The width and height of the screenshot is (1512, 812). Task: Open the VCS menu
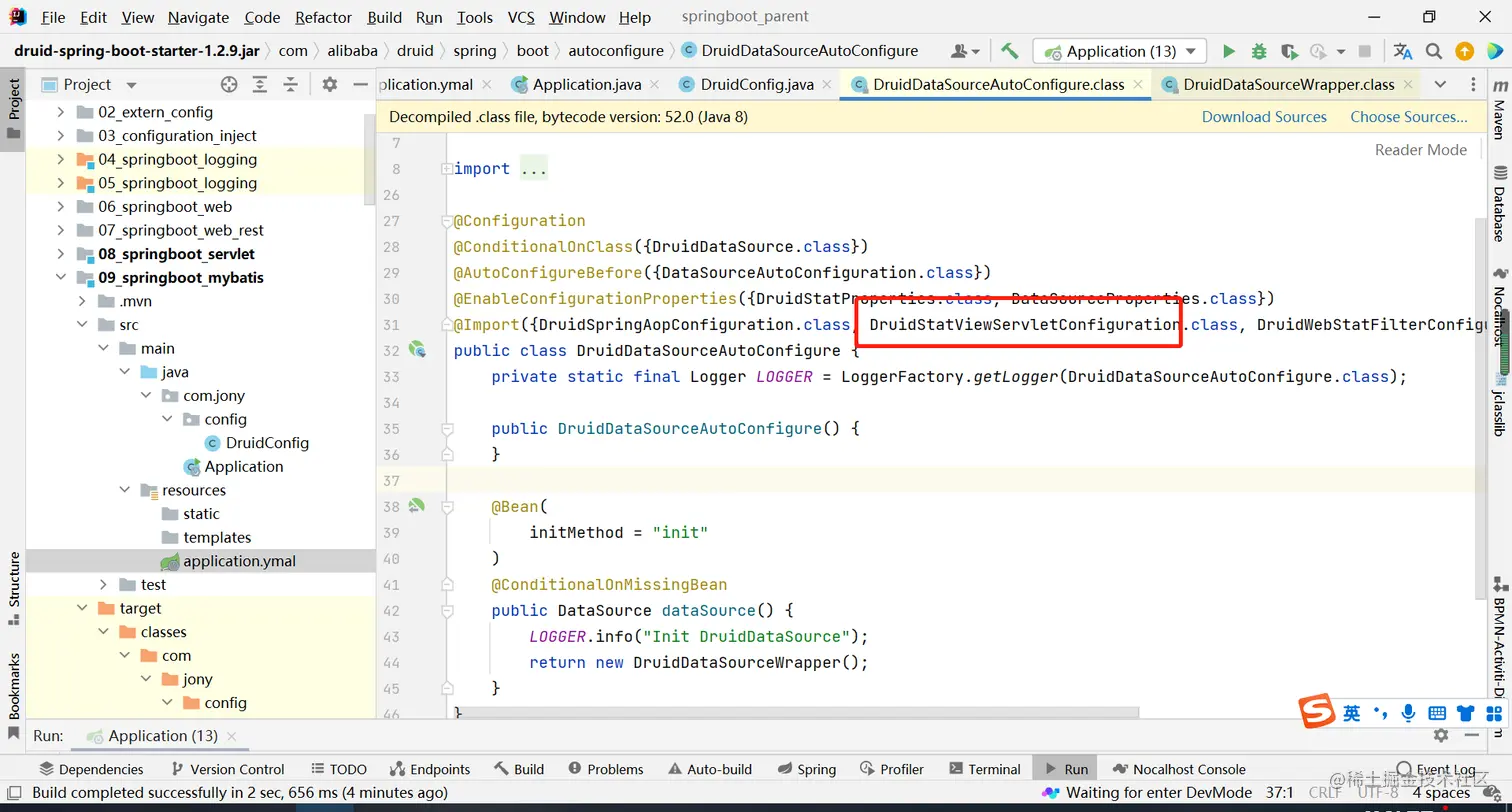pyautogui.click(x=521, y=17)
